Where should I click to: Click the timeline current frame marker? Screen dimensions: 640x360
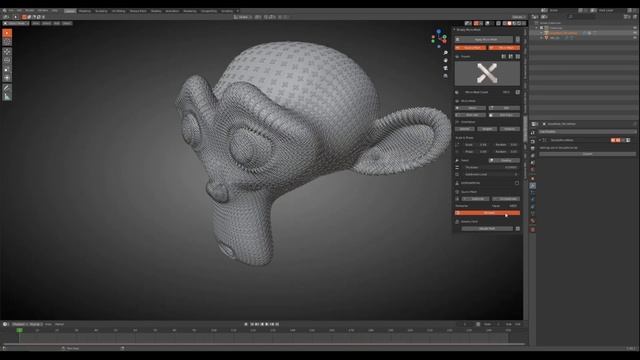pos(19,330)
